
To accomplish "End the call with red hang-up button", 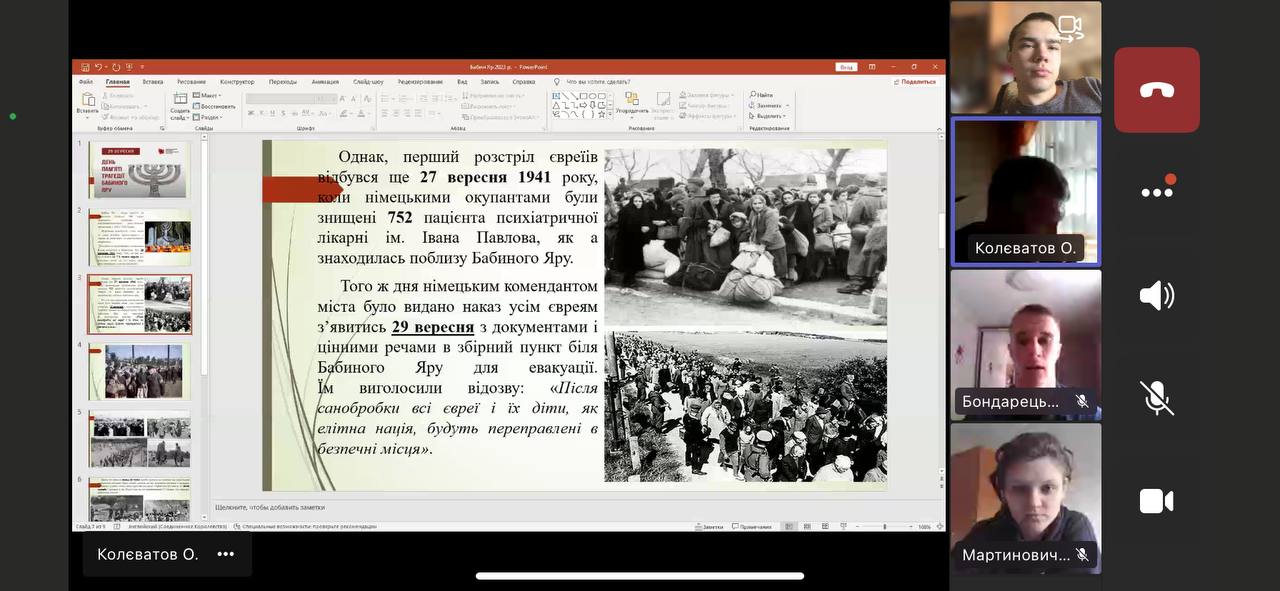I will coord(1156,90).
